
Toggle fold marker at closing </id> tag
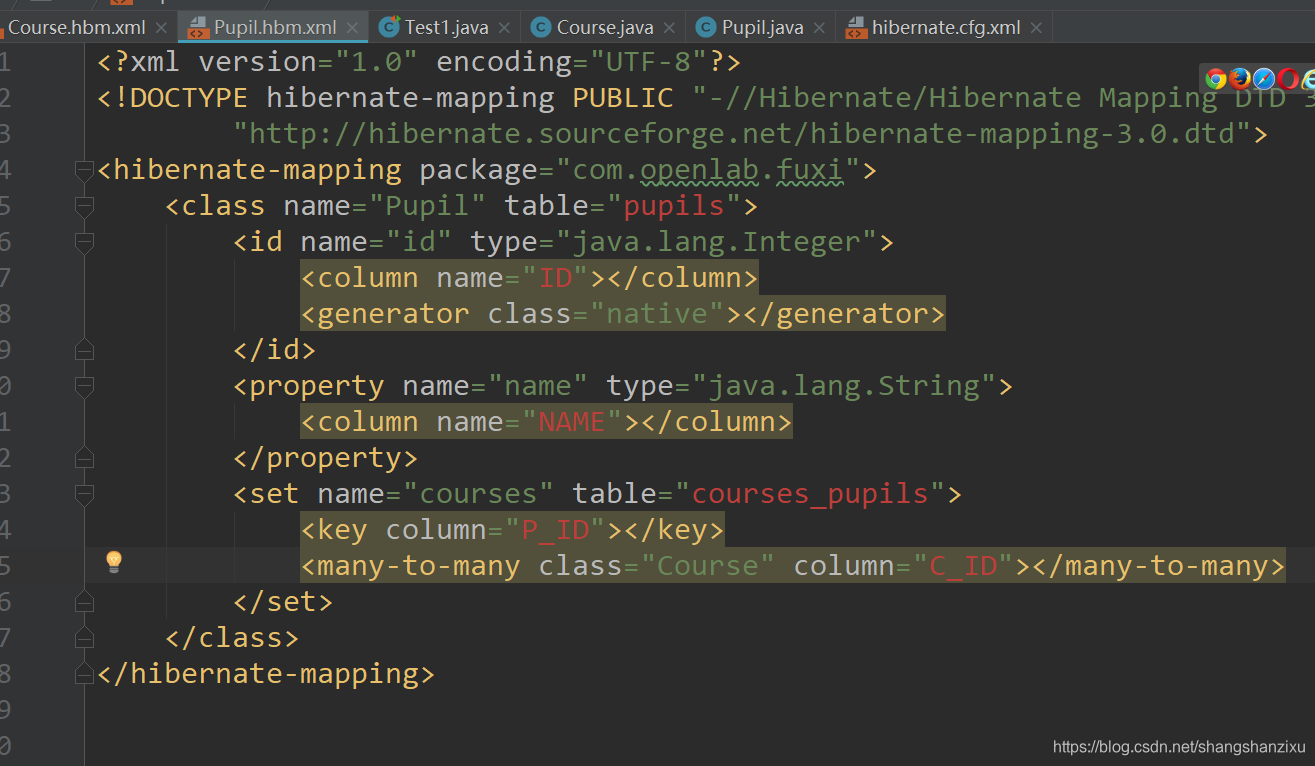[x=84, y=350]
